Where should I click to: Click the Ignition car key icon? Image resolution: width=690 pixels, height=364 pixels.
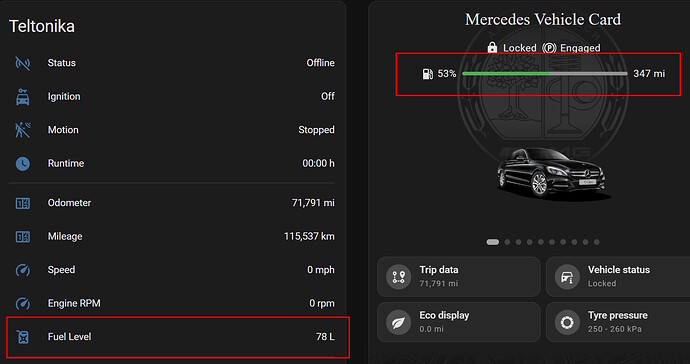click(x=22, y=96)
